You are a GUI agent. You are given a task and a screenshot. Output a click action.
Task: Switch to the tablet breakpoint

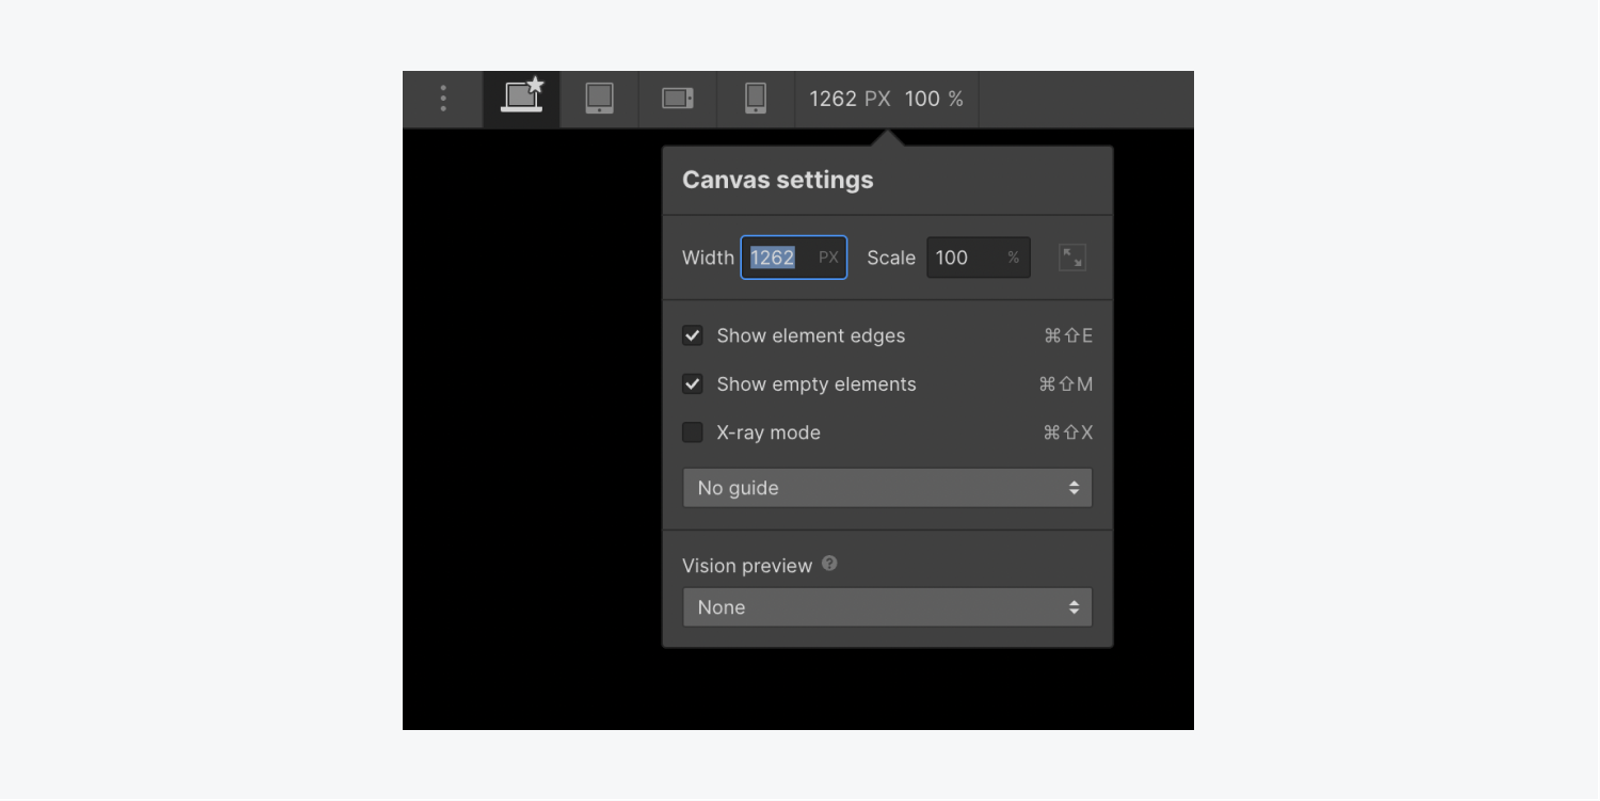[x=599, y=98]
